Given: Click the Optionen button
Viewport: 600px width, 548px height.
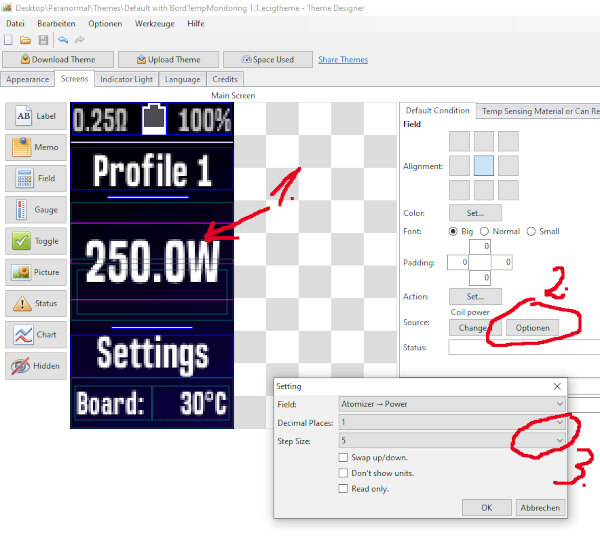Looking at the screenshot, I should [x=541, y=327].
